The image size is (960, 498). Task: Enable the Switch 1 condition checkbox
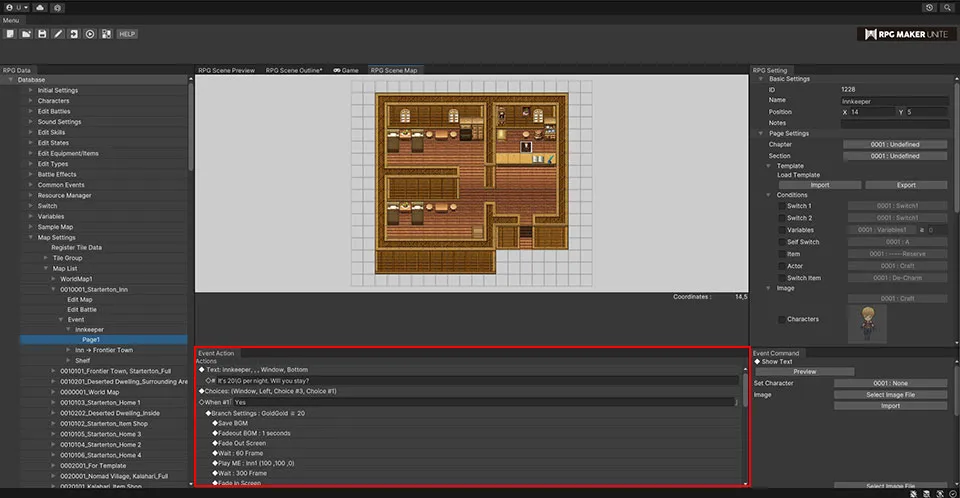click(x=780, y=205)
